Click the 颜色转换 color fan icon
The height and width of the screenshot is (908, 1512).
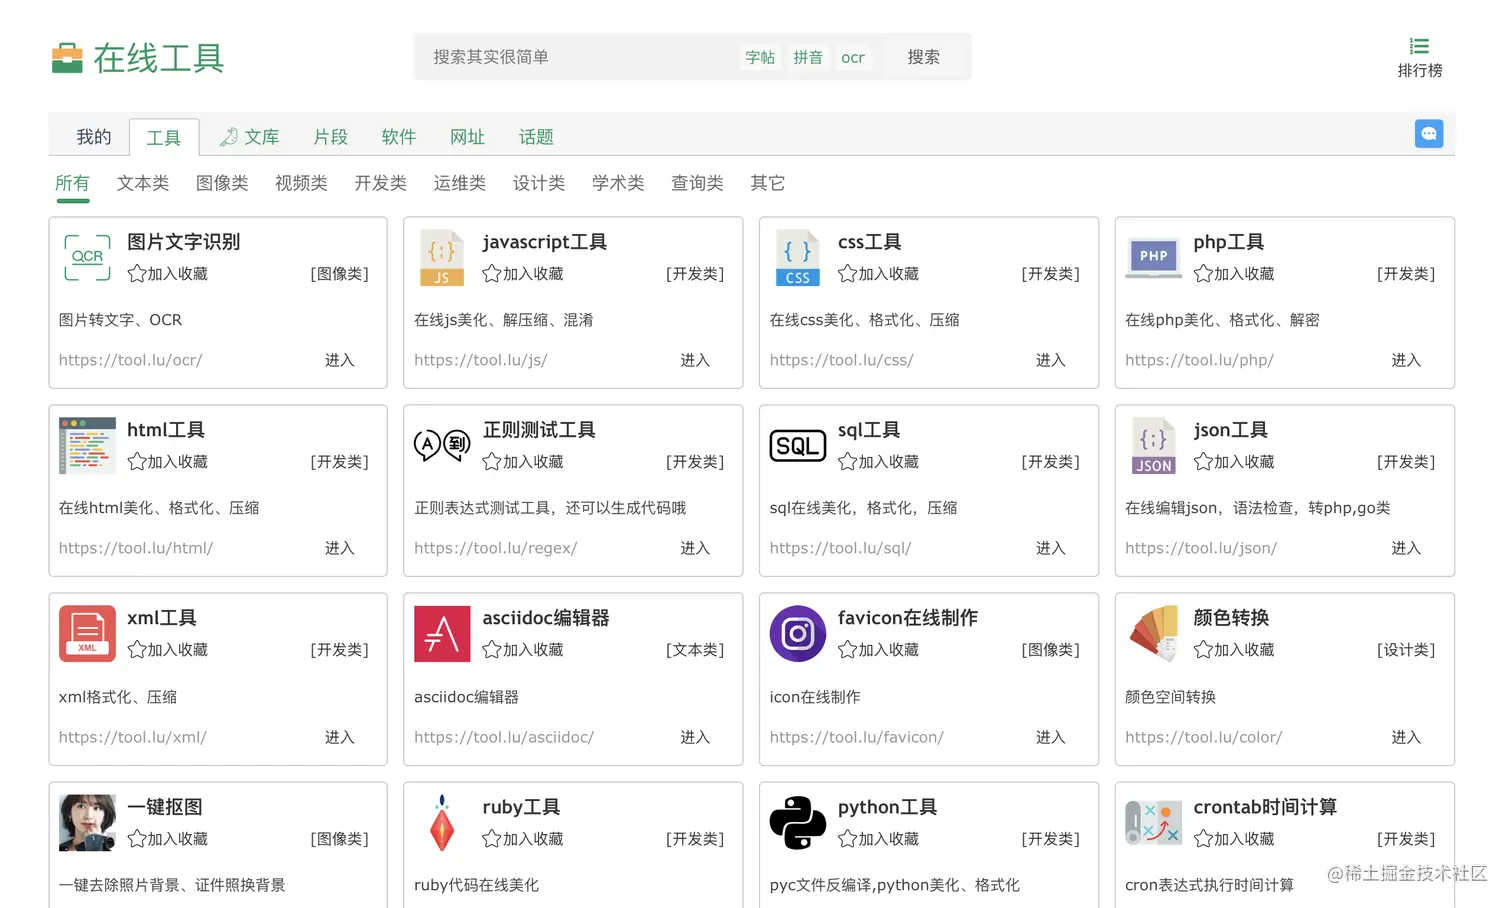click(1153, 634)
